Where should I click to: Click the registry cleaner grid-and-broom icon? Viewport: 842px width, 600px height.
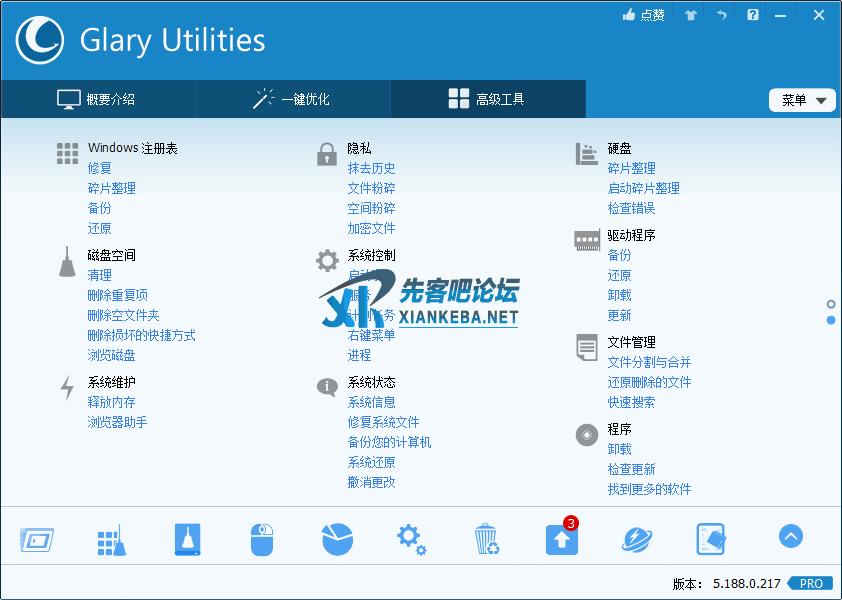click(x=111, y=540)
